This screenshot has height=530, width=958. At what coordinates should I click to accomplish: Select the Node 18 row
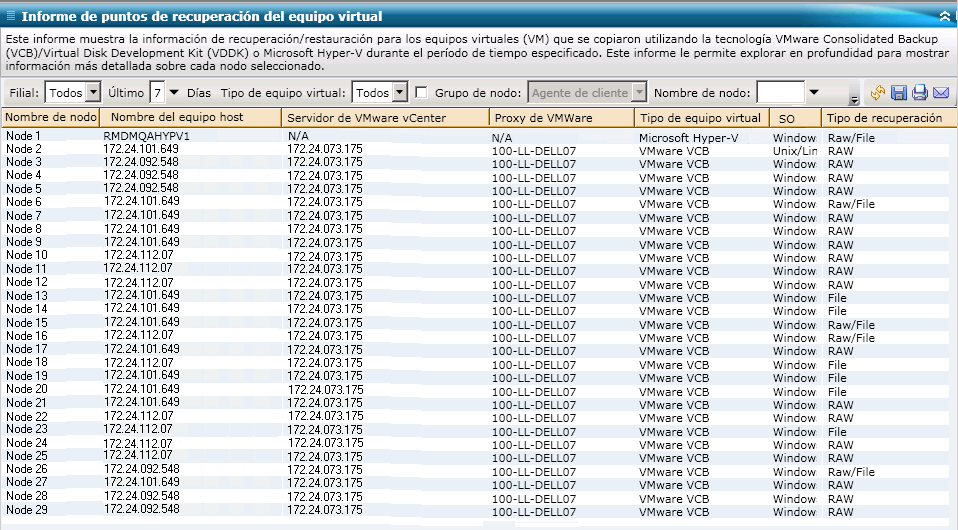click(26, 362)
